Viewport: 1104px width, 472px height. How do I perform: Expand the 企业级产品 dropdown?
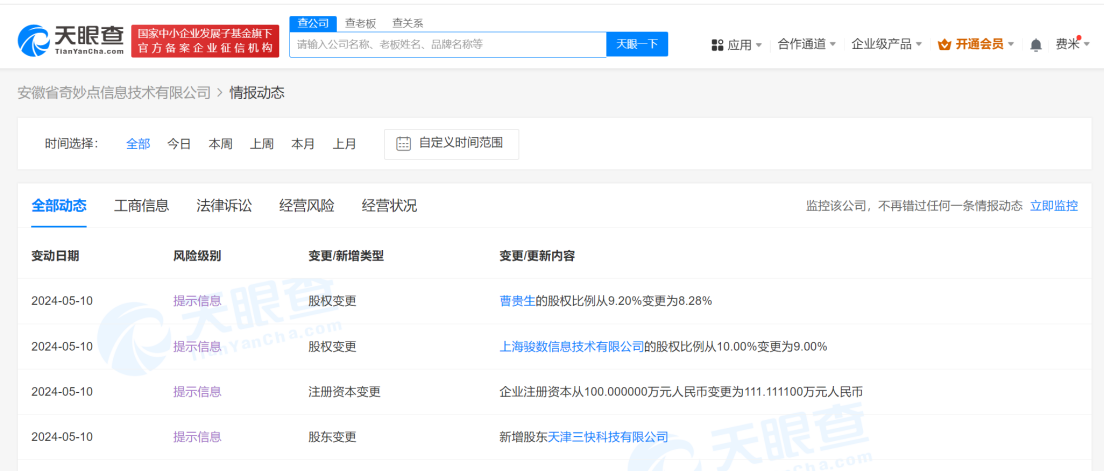887,44
